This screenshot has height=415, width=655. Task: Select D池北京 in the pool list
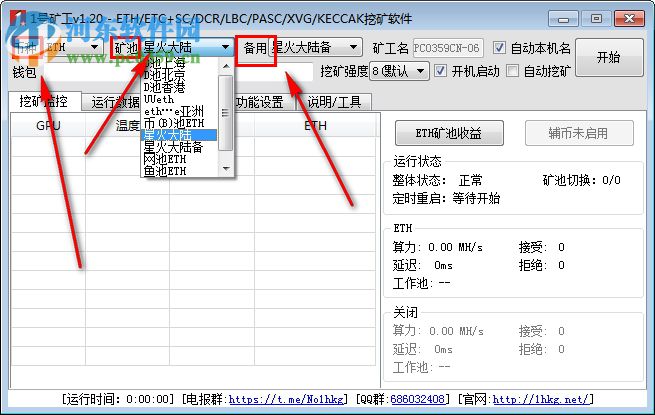[x=180, y=75]
